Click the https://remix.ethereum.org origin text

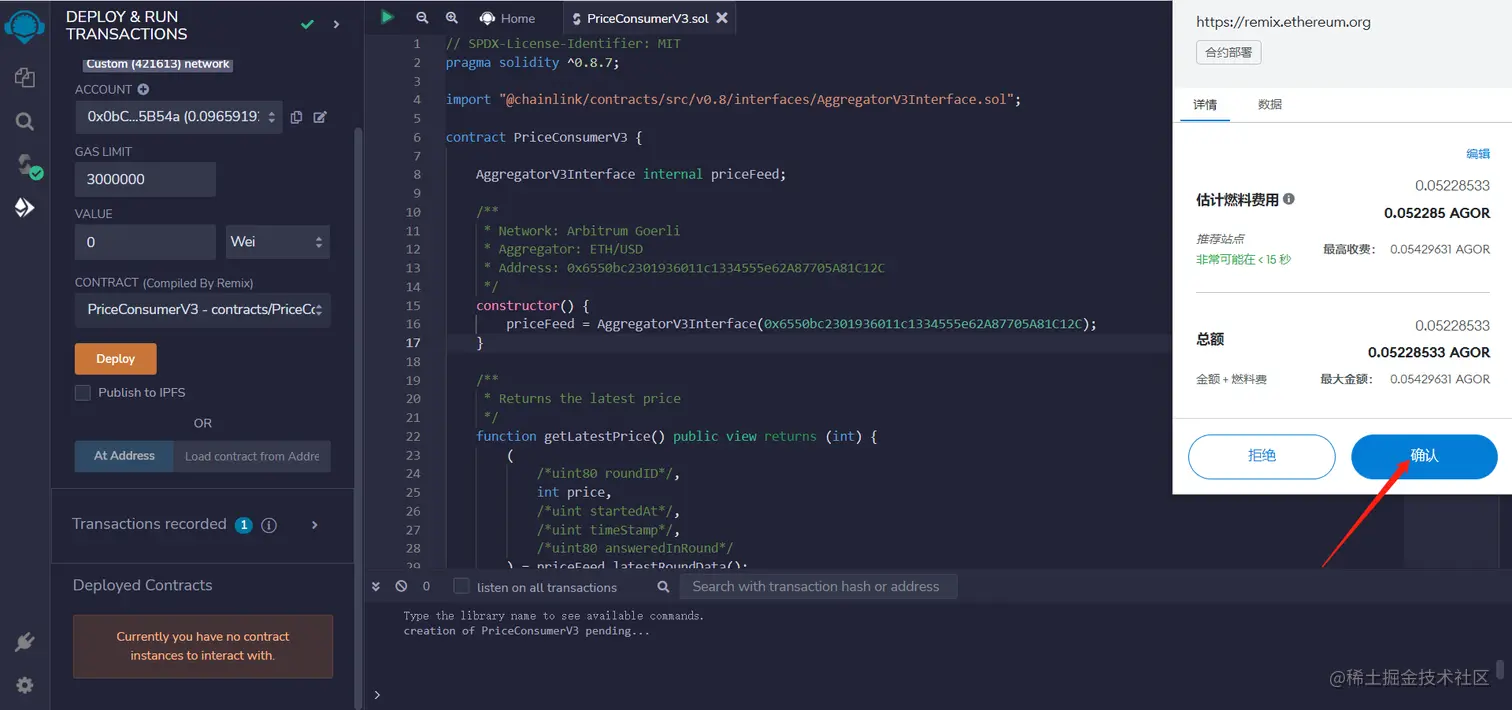tap(1283, 22)
